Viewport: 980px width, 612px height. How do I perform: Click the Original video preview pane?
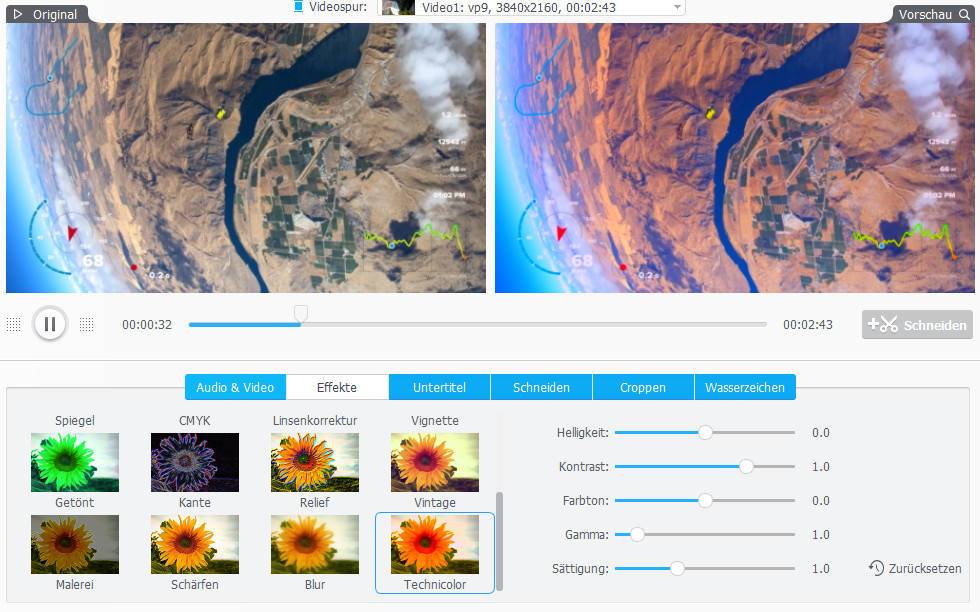tap(246, 158)
